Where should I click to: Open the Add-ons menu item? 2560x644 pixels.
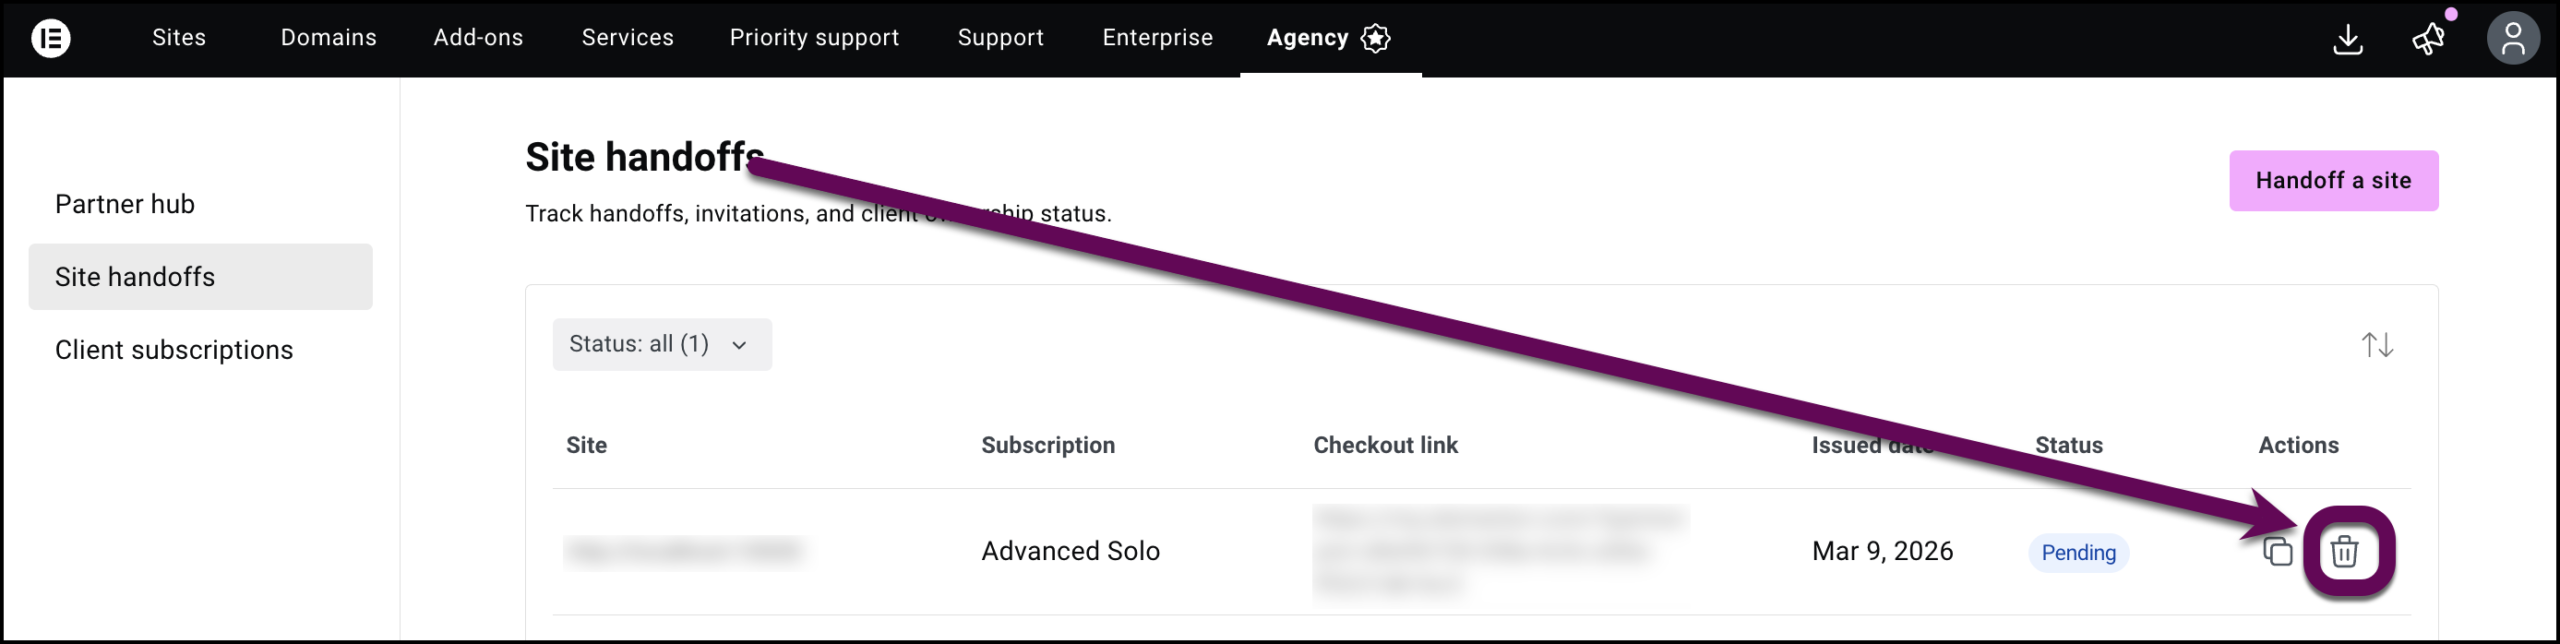478,38
